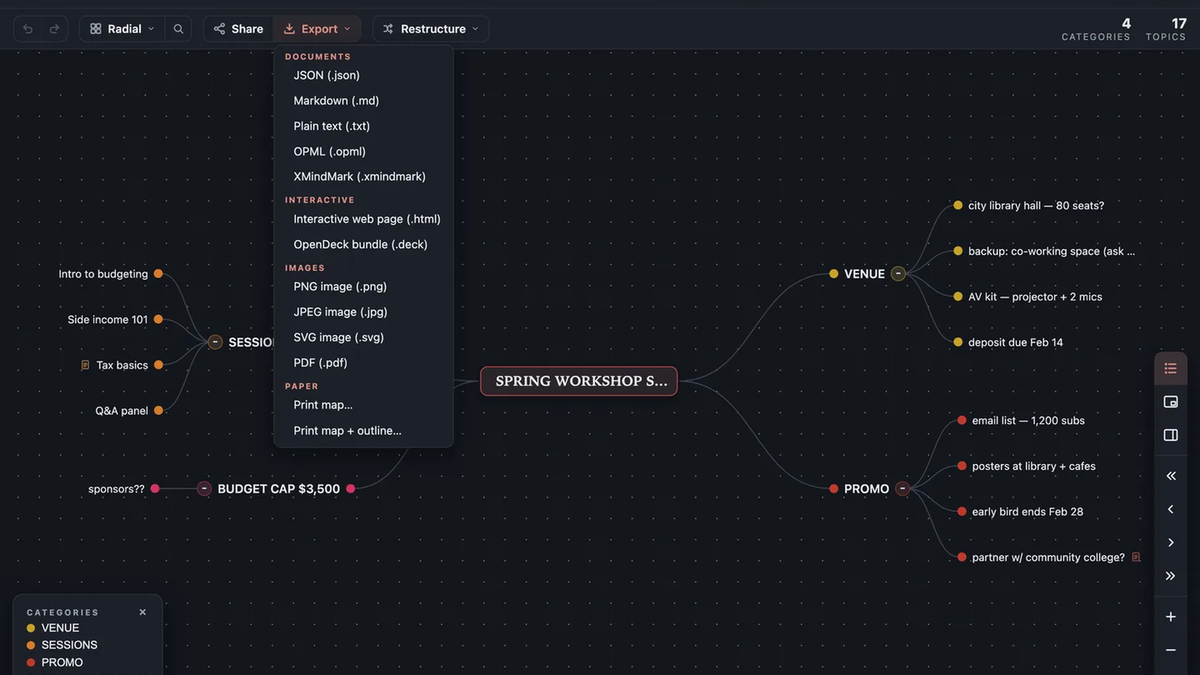Select the PROMO category node

(866, 489)
